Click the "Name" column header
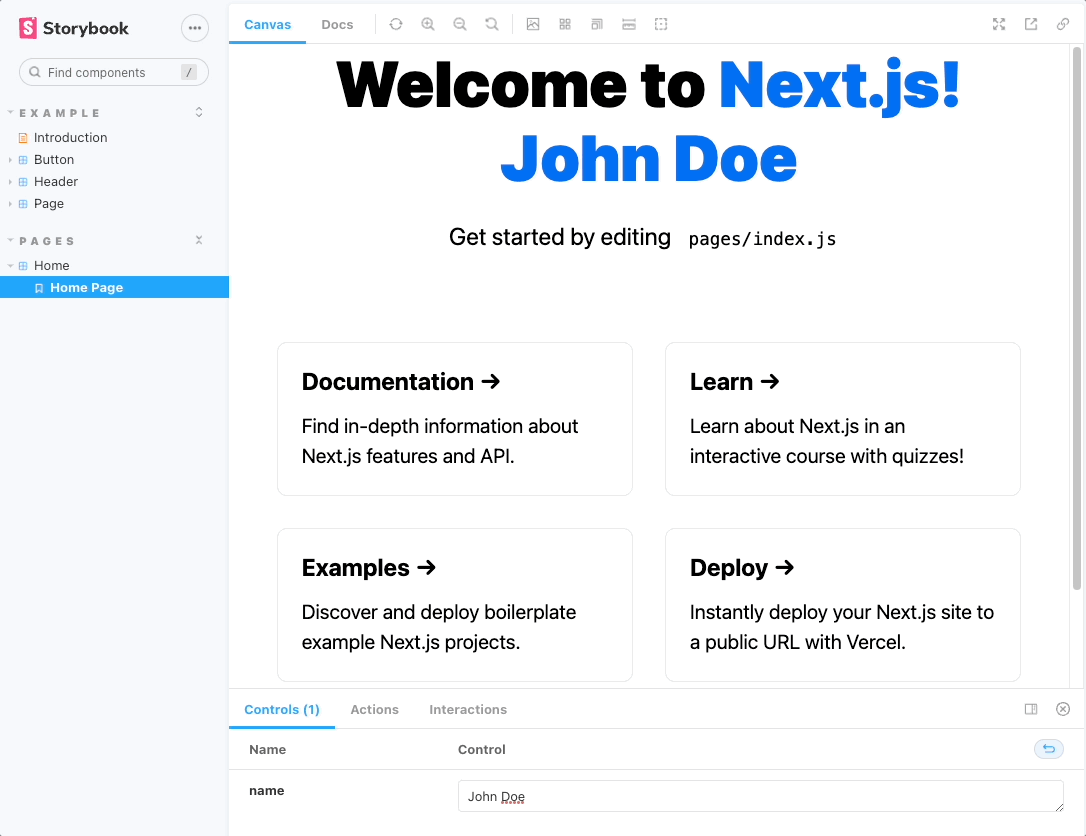1086x836 pixels. pos(267,749)
